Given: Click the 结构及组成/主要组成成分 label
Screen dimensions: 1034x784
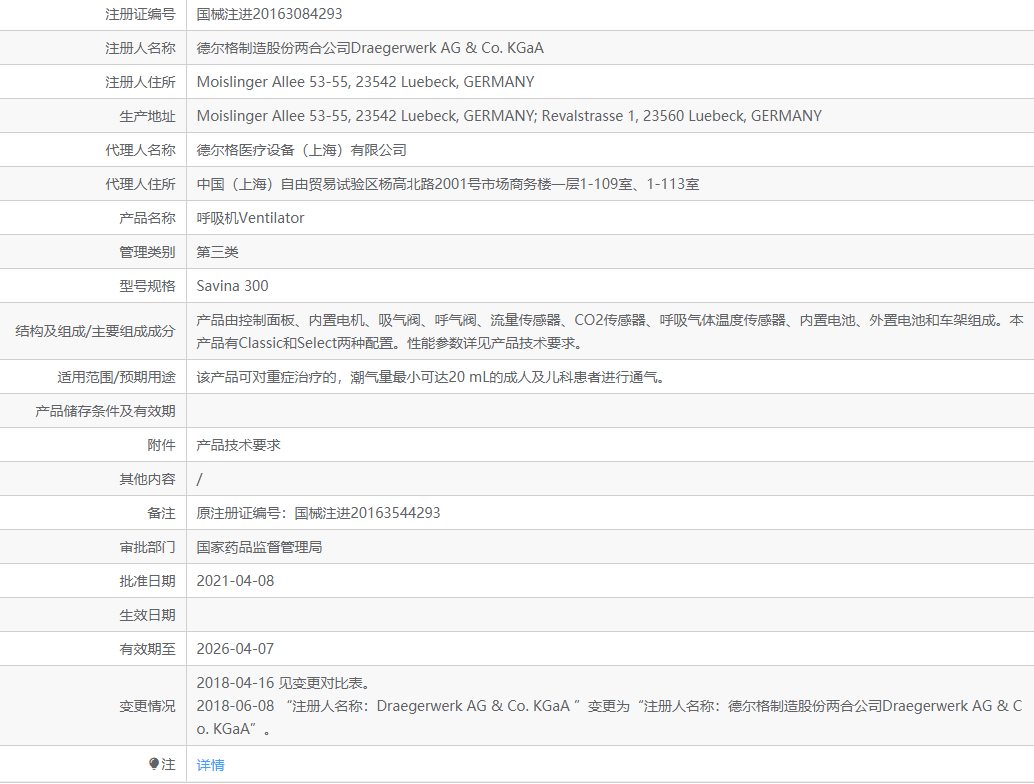Looking at the screenshot, I should 96,332.
